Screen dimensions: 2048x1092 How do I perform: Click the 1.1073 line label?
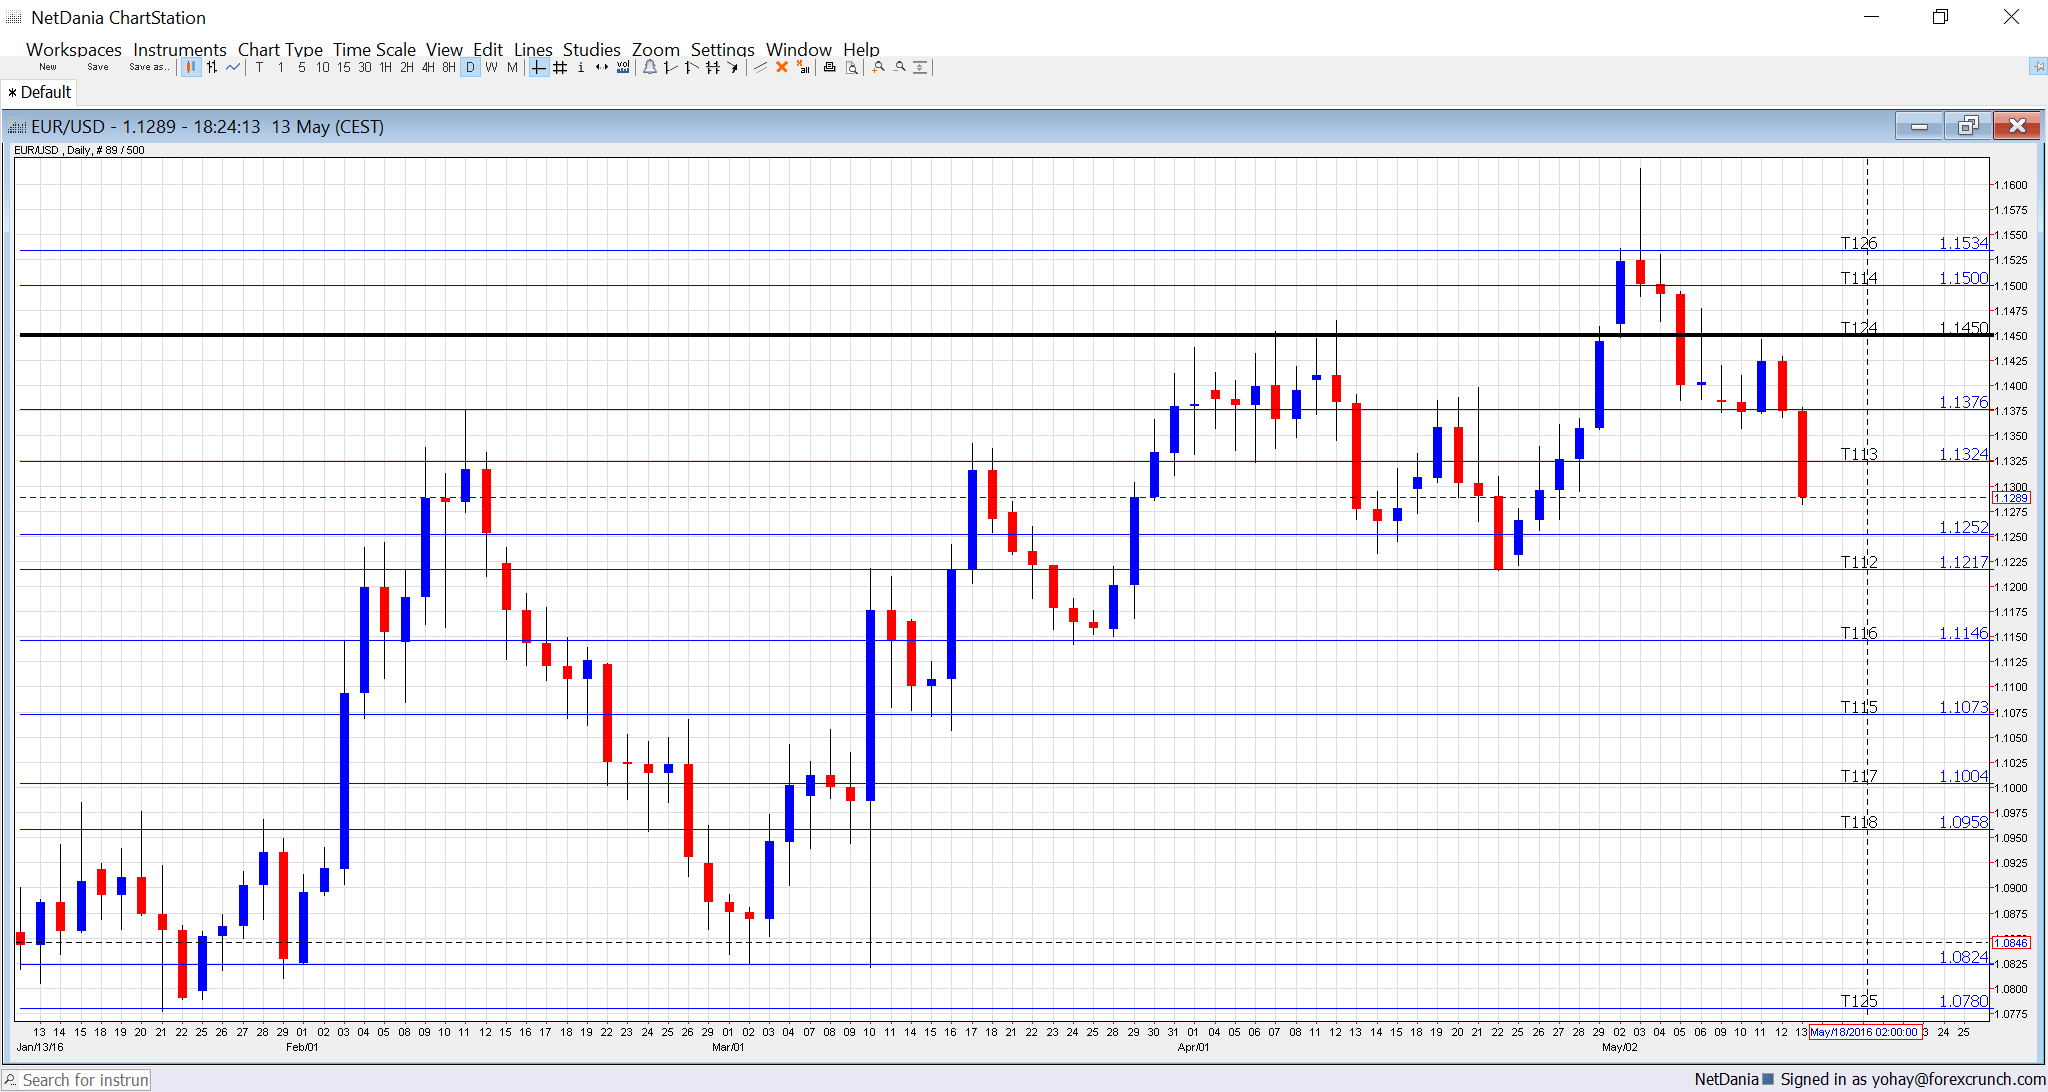point(1964,707)
